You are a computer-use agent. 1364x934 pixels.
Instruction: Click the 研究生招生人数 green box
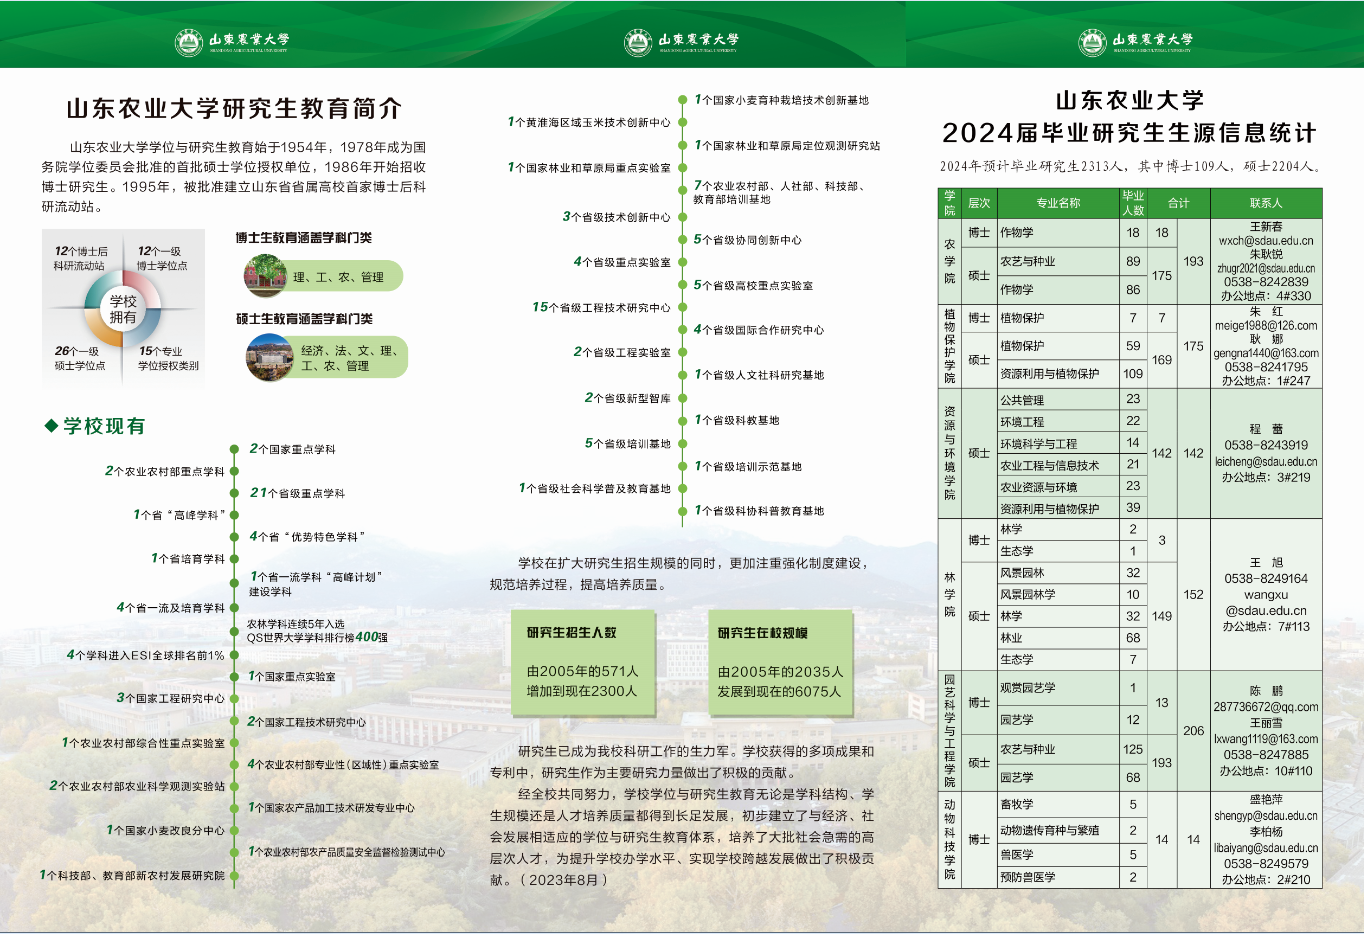coord(584,663)
